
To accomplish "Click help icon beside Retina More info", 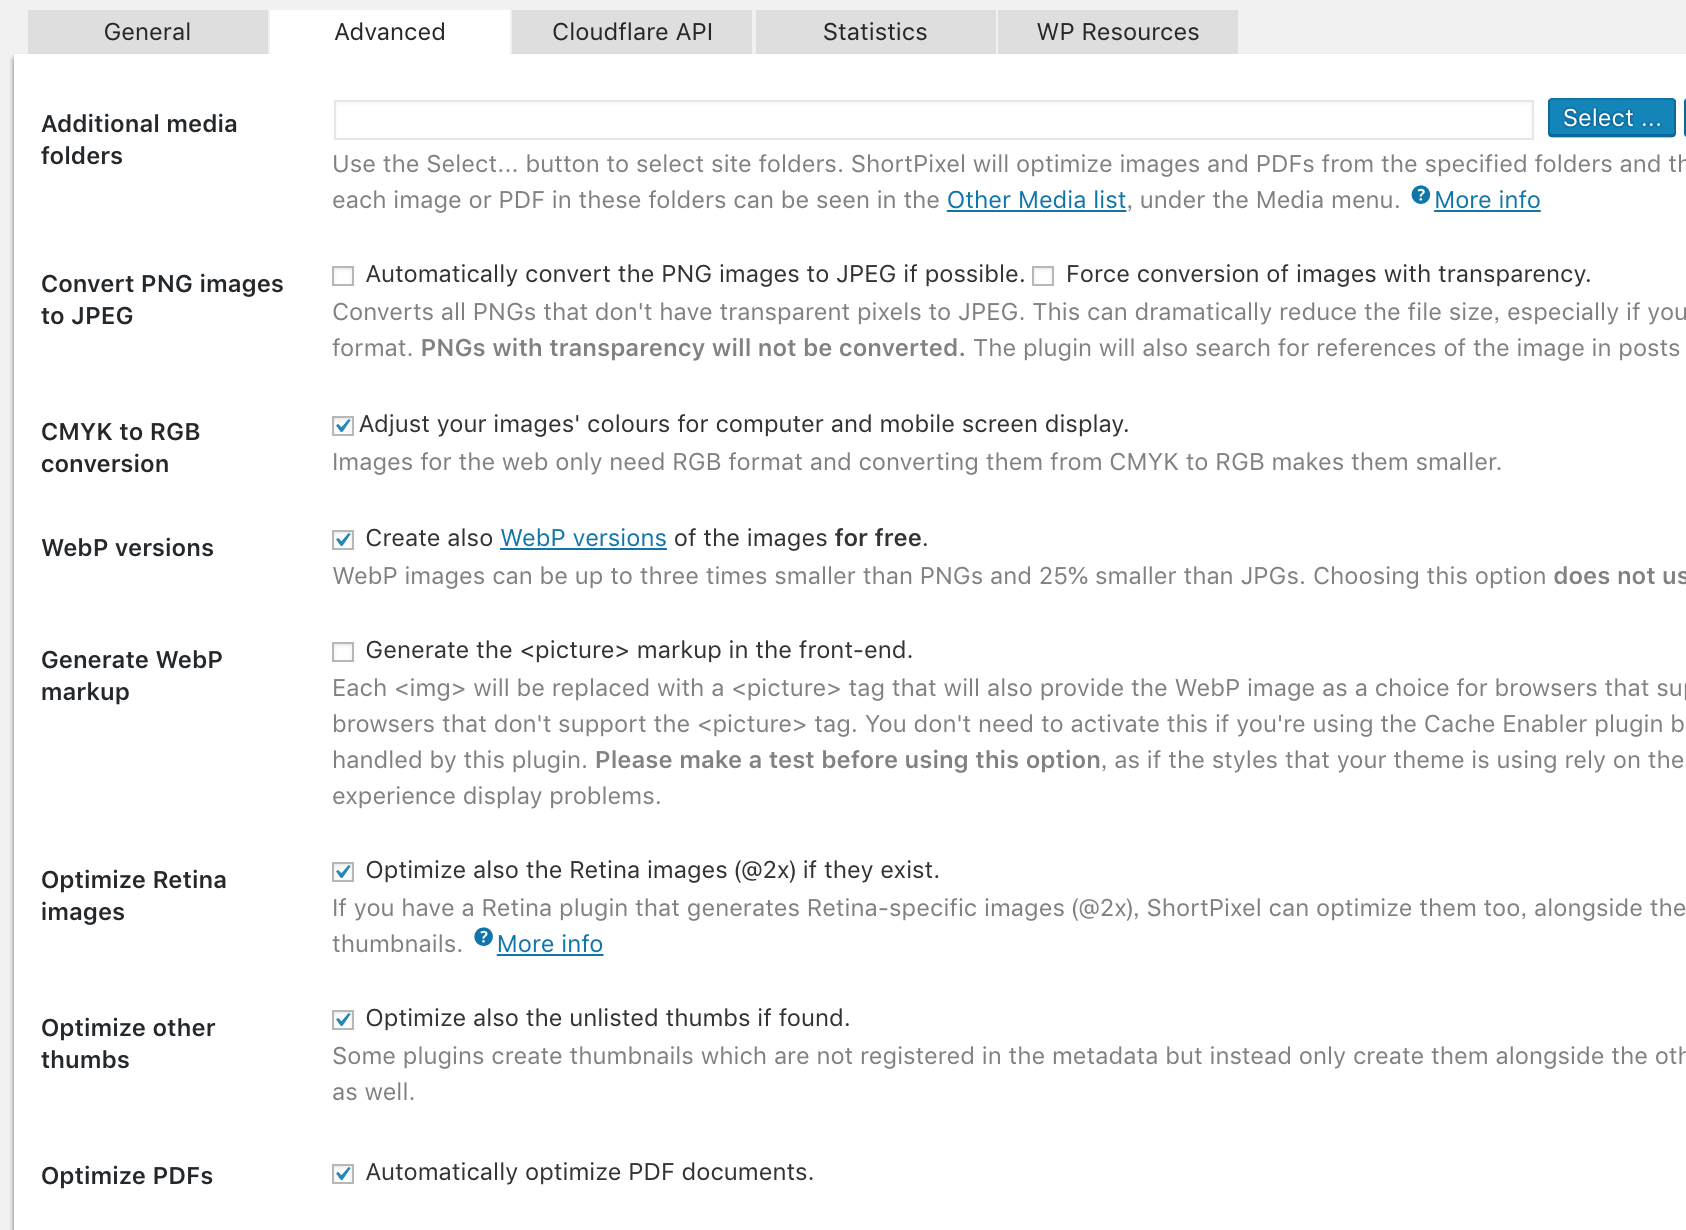I will 483,937.
